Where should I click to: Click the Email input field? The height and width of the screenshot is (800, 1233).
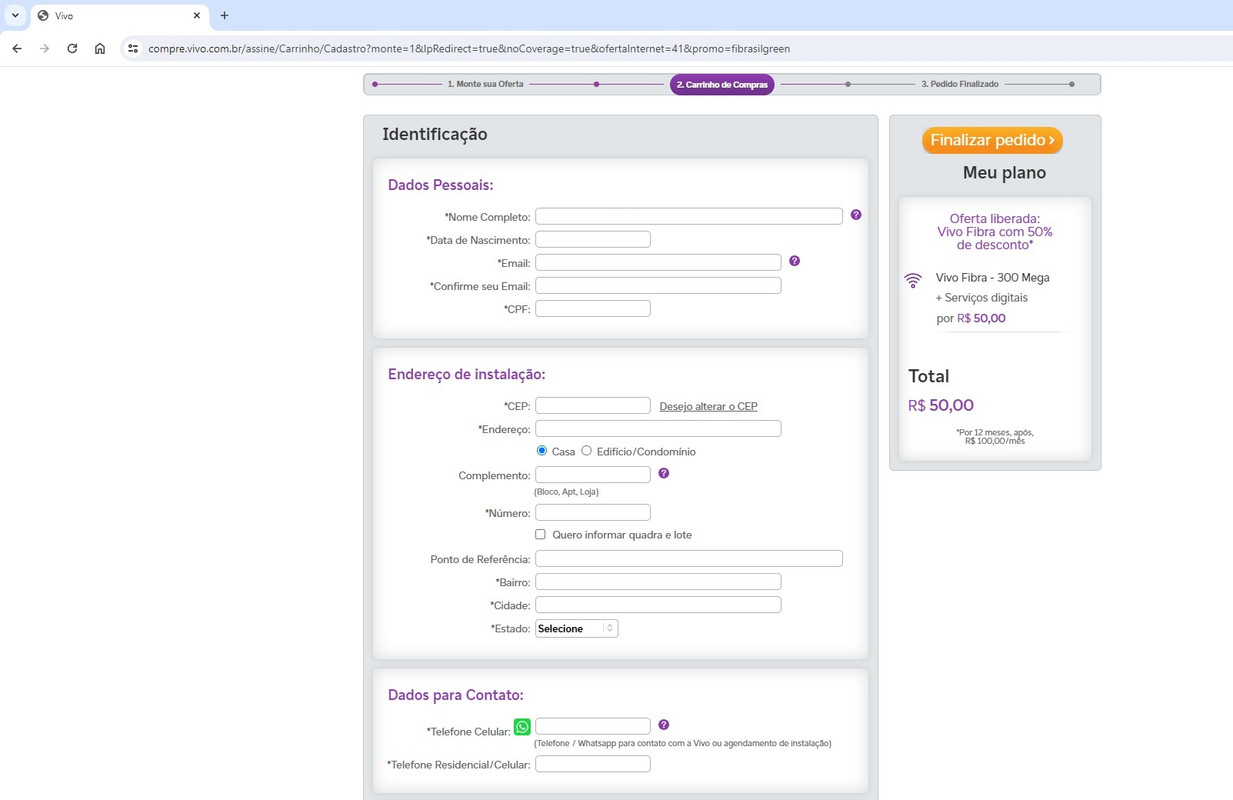tap(658, 262)
